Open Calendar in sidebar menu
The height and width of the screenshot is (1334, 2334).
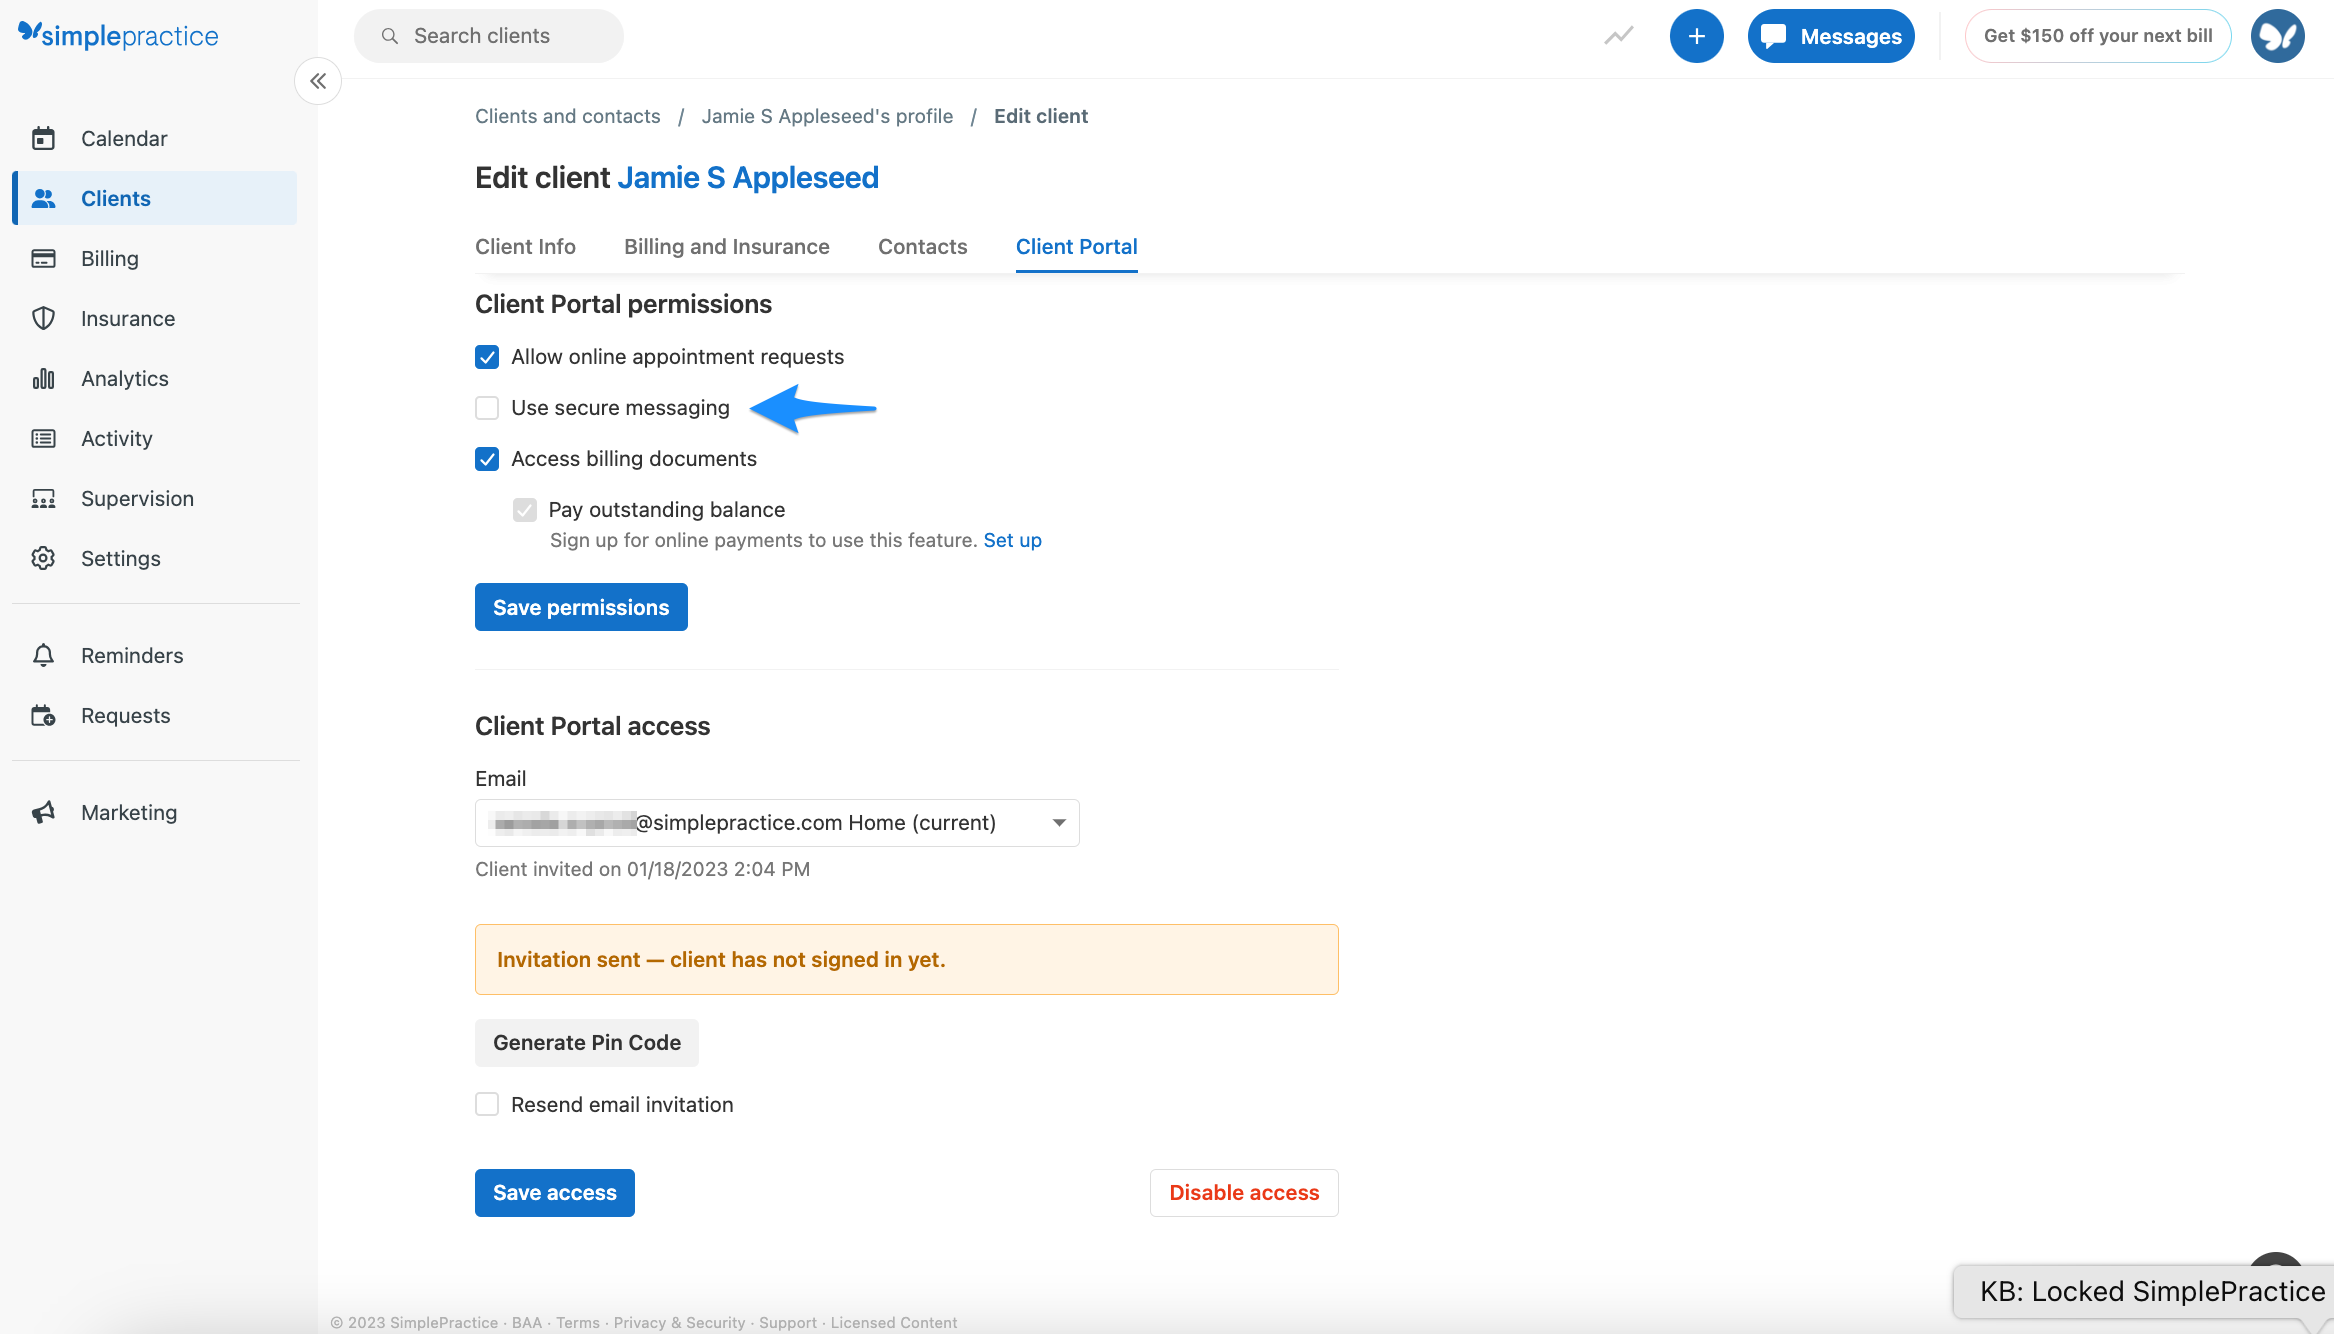[x=156, y=138]
